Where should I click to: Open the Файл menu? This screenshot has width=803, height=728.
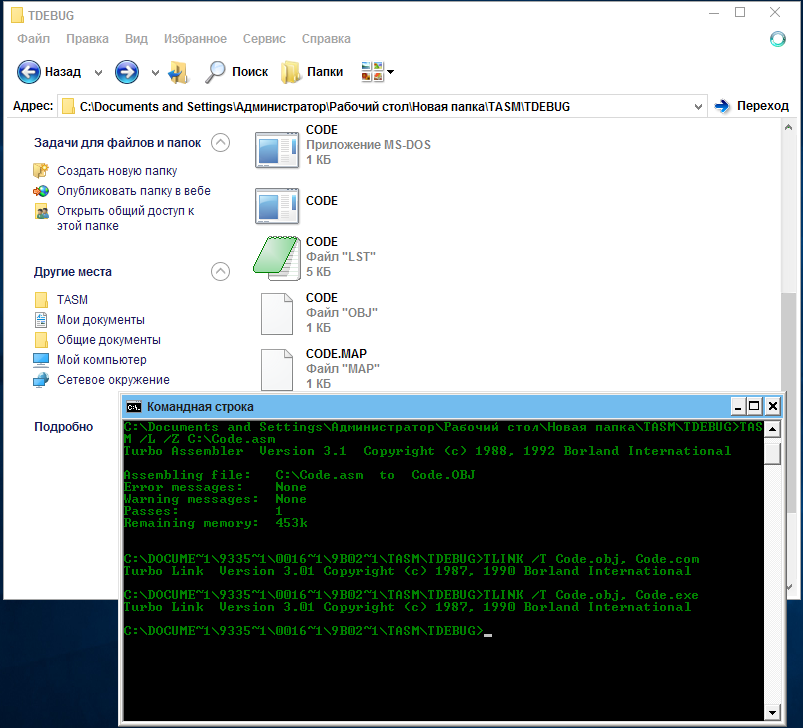click(33, 39)
